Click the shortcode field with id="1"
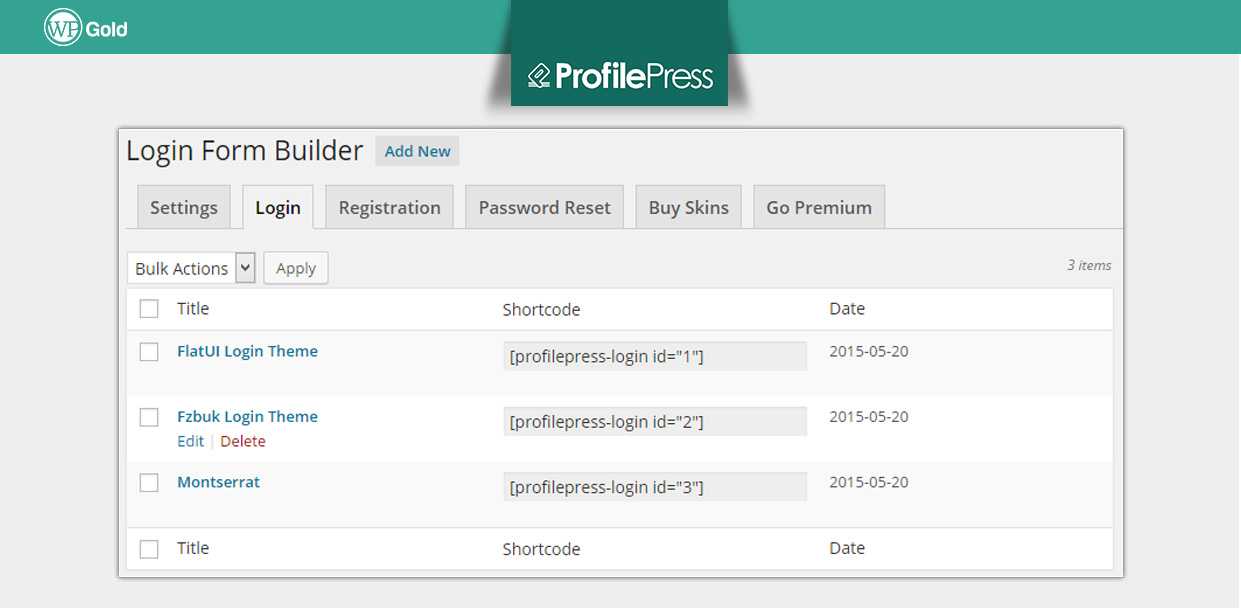Viewport: 1241px width, 608px height. point(654,356)
